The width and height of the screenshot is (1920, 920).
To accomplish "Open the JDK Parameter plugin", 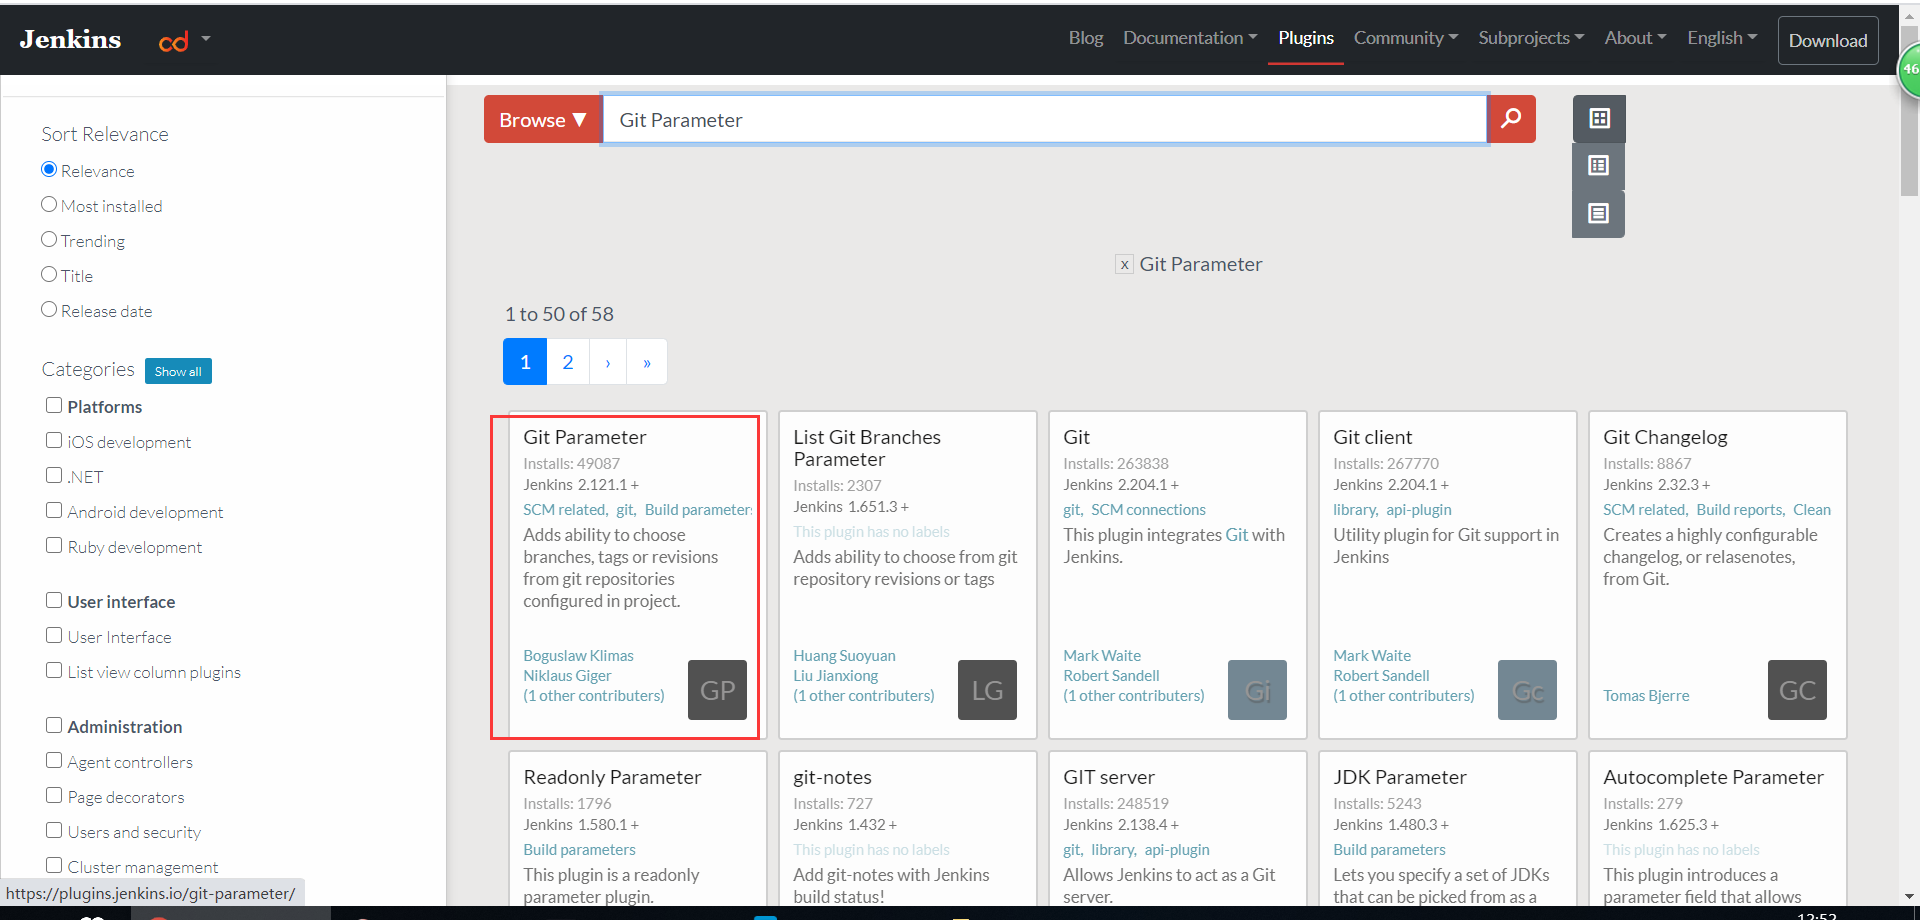I will click(x=1400, y=777).
